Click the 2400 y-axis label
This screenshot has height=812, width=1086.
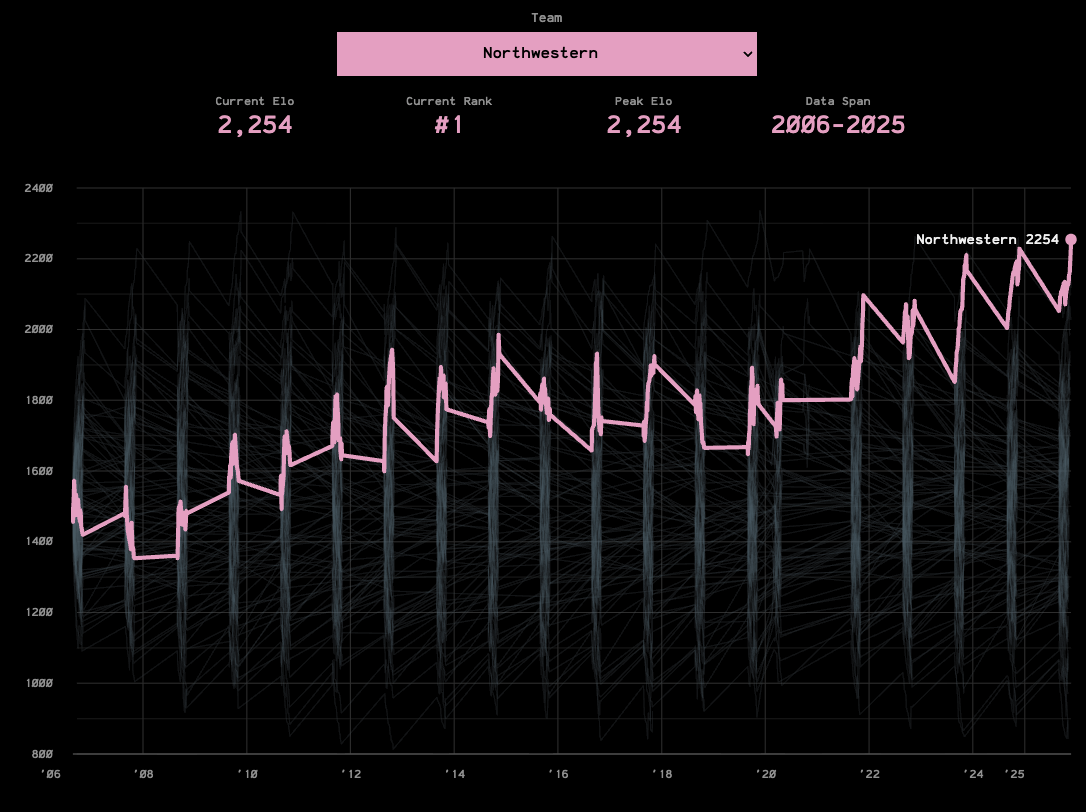39,188
